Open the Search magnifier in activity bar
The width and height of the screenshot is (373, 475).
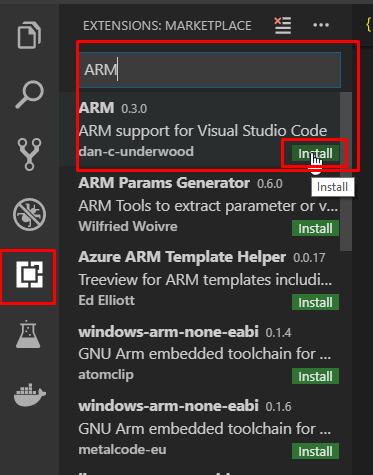(29, 94)
